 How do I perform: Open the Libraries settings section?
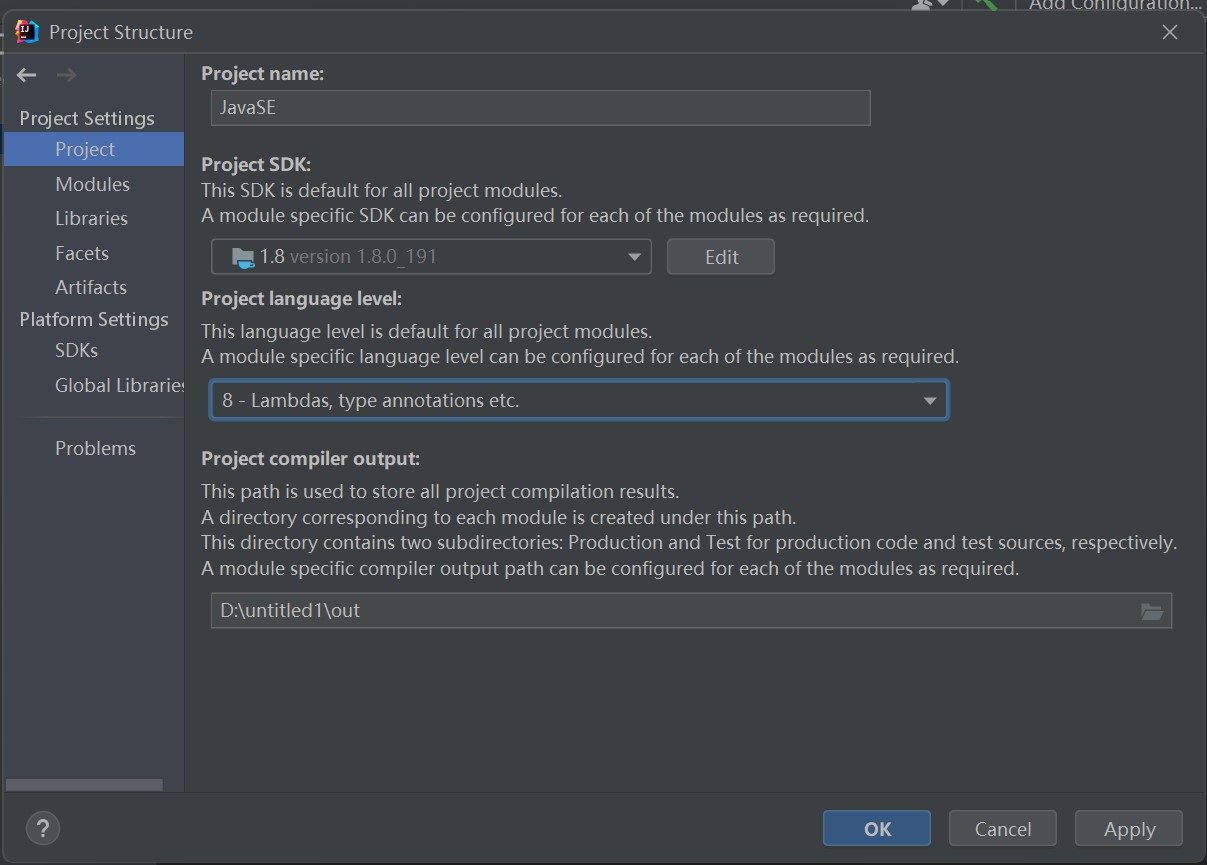pos(91,218)
